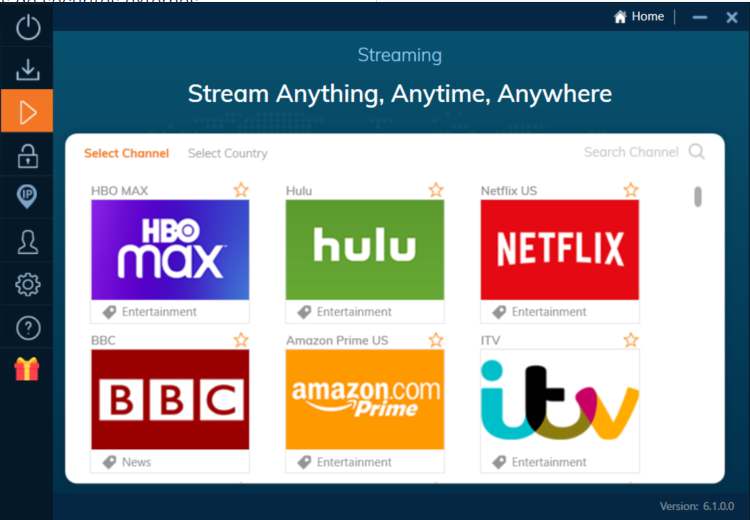Switch to Select Channel tab
Screen dimensions: 750x520
126,153
